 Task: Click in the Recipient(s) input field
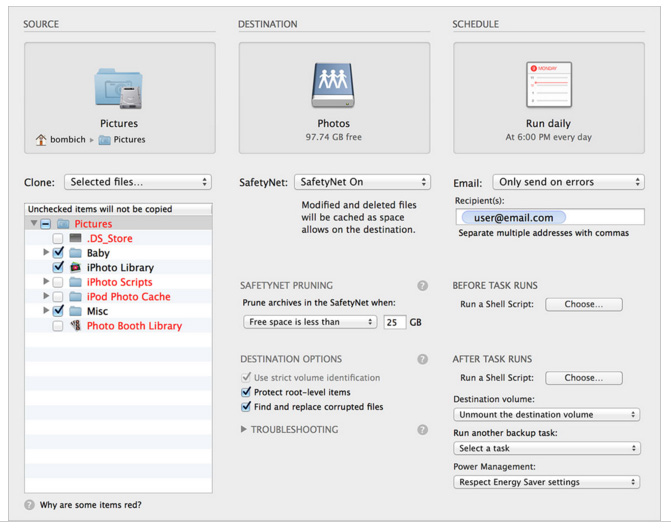[x=550, y=217]
